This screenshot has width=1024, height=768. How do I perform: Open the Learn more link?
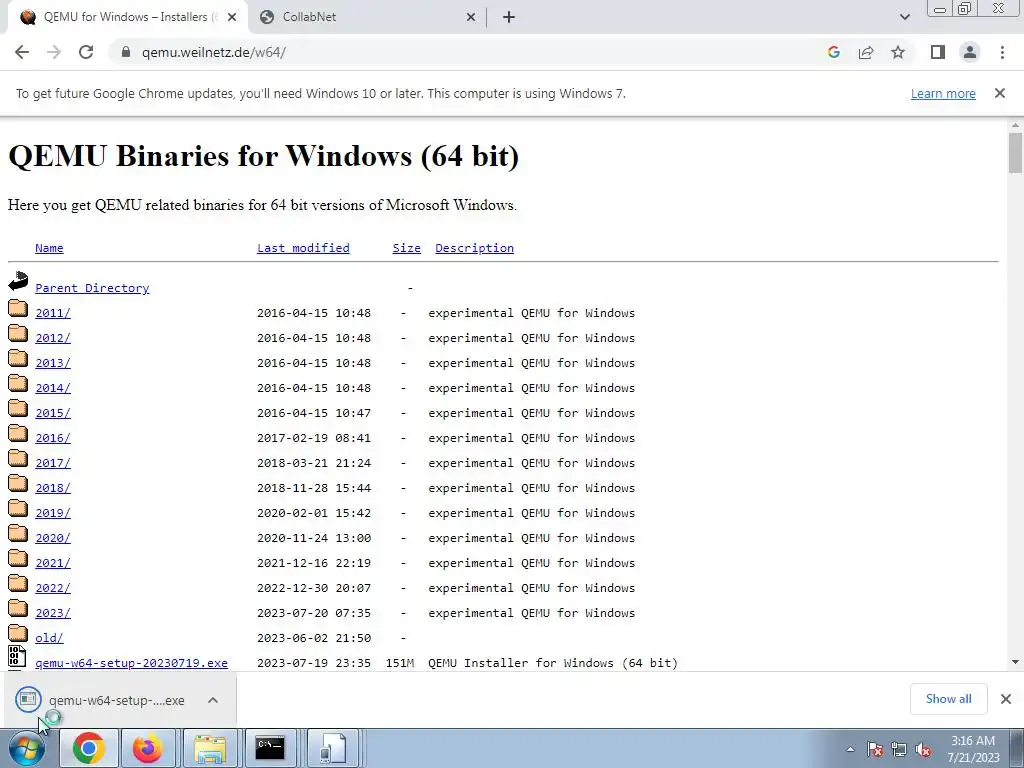(943, 93)
